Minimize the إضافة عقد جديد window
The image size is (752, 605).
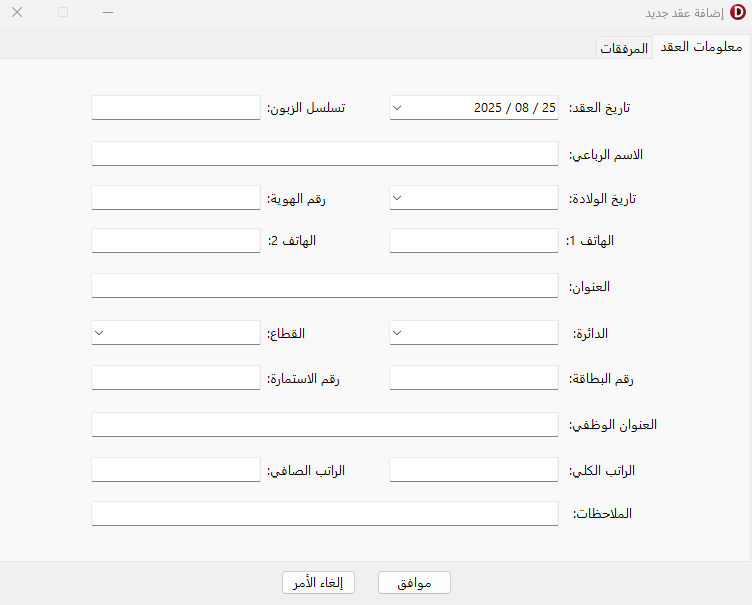(x=108, y=12)
